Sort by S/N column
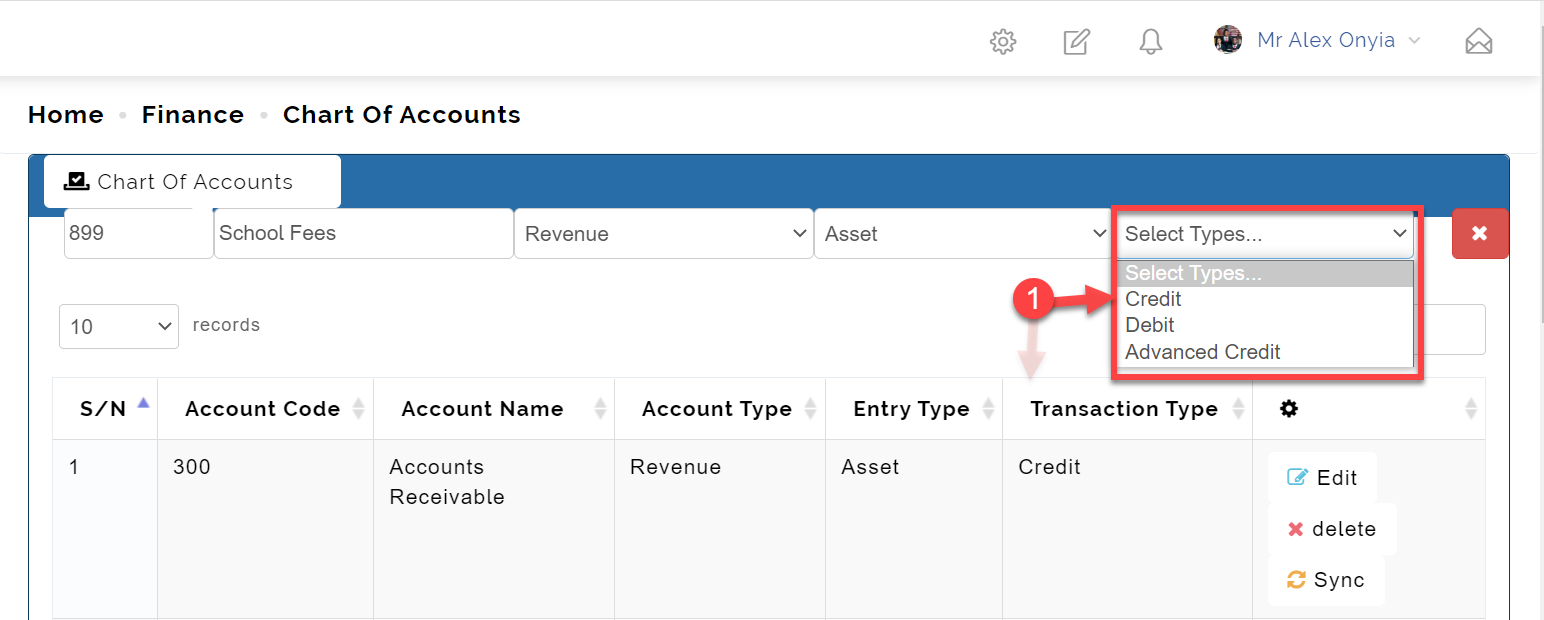1544x620 pixels. [x=105, y=409]
